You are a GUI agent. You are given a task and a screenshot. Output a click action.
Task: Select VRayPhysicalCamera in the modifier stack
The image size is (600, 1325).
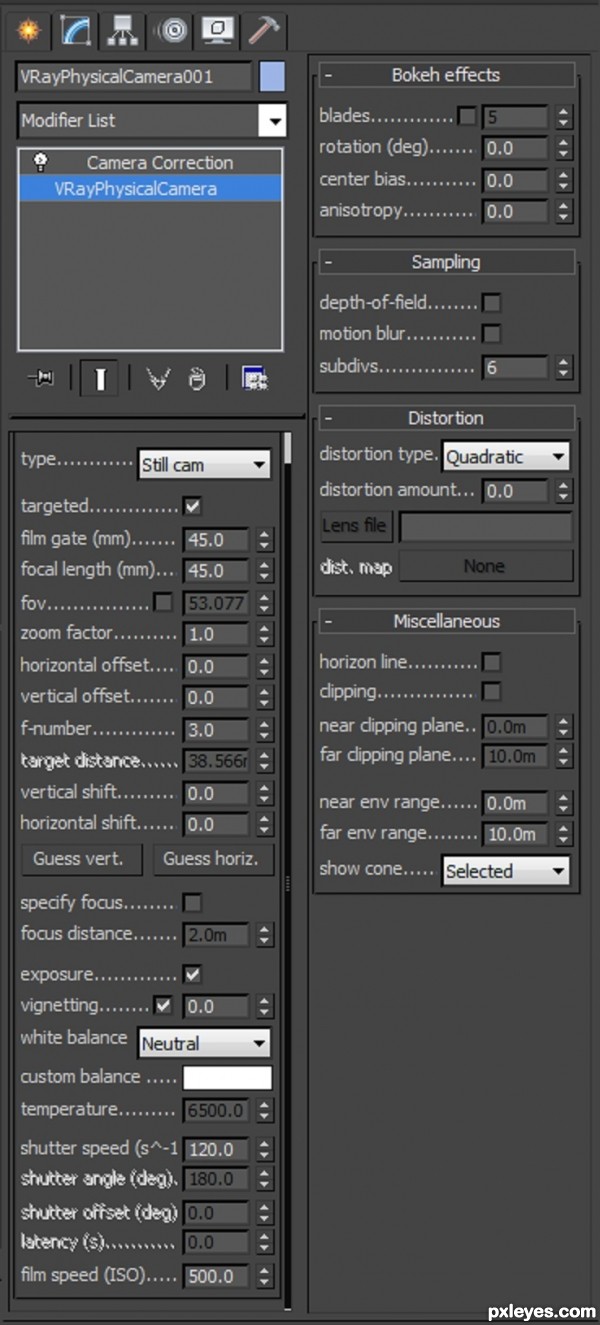tap(151, 188)
